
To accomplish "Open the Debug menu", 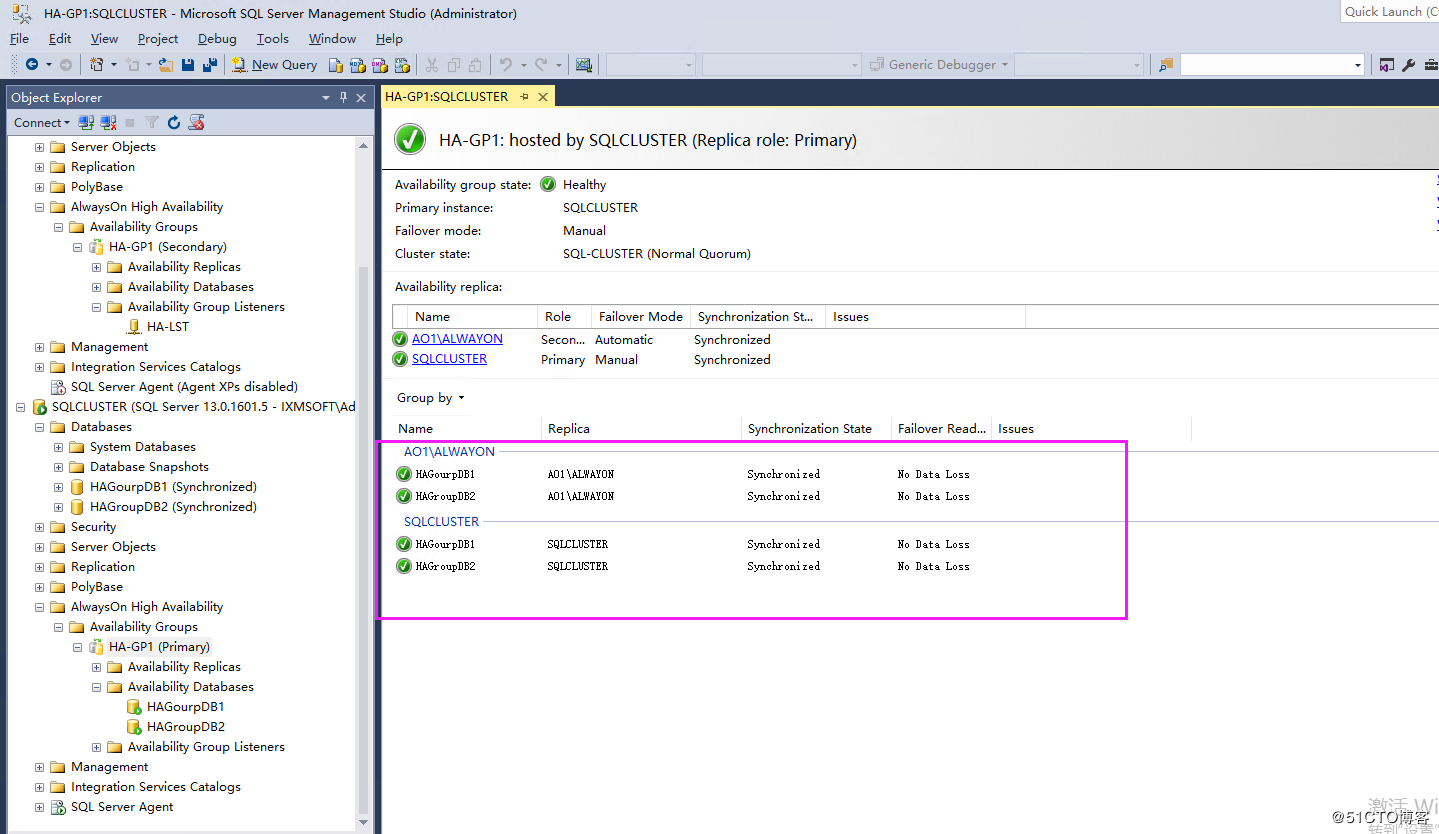I will tap(217, 38).
